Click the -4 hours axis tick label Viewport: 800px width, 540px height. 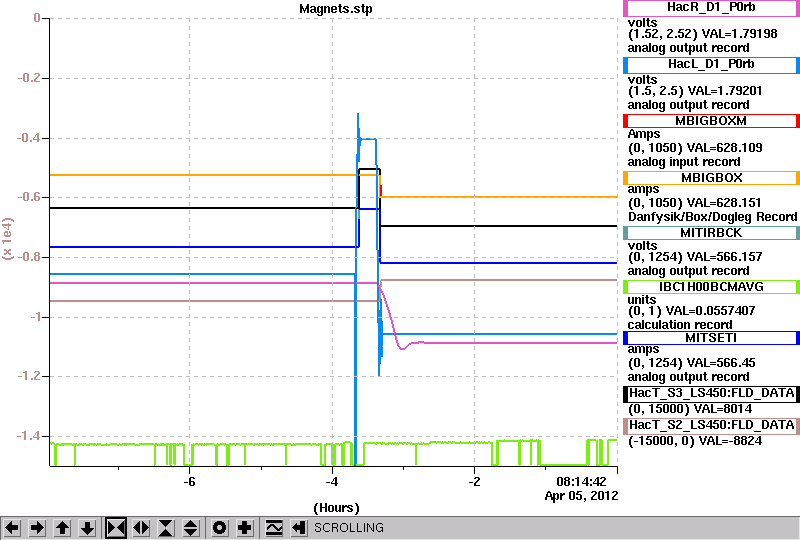pos(332,481)
